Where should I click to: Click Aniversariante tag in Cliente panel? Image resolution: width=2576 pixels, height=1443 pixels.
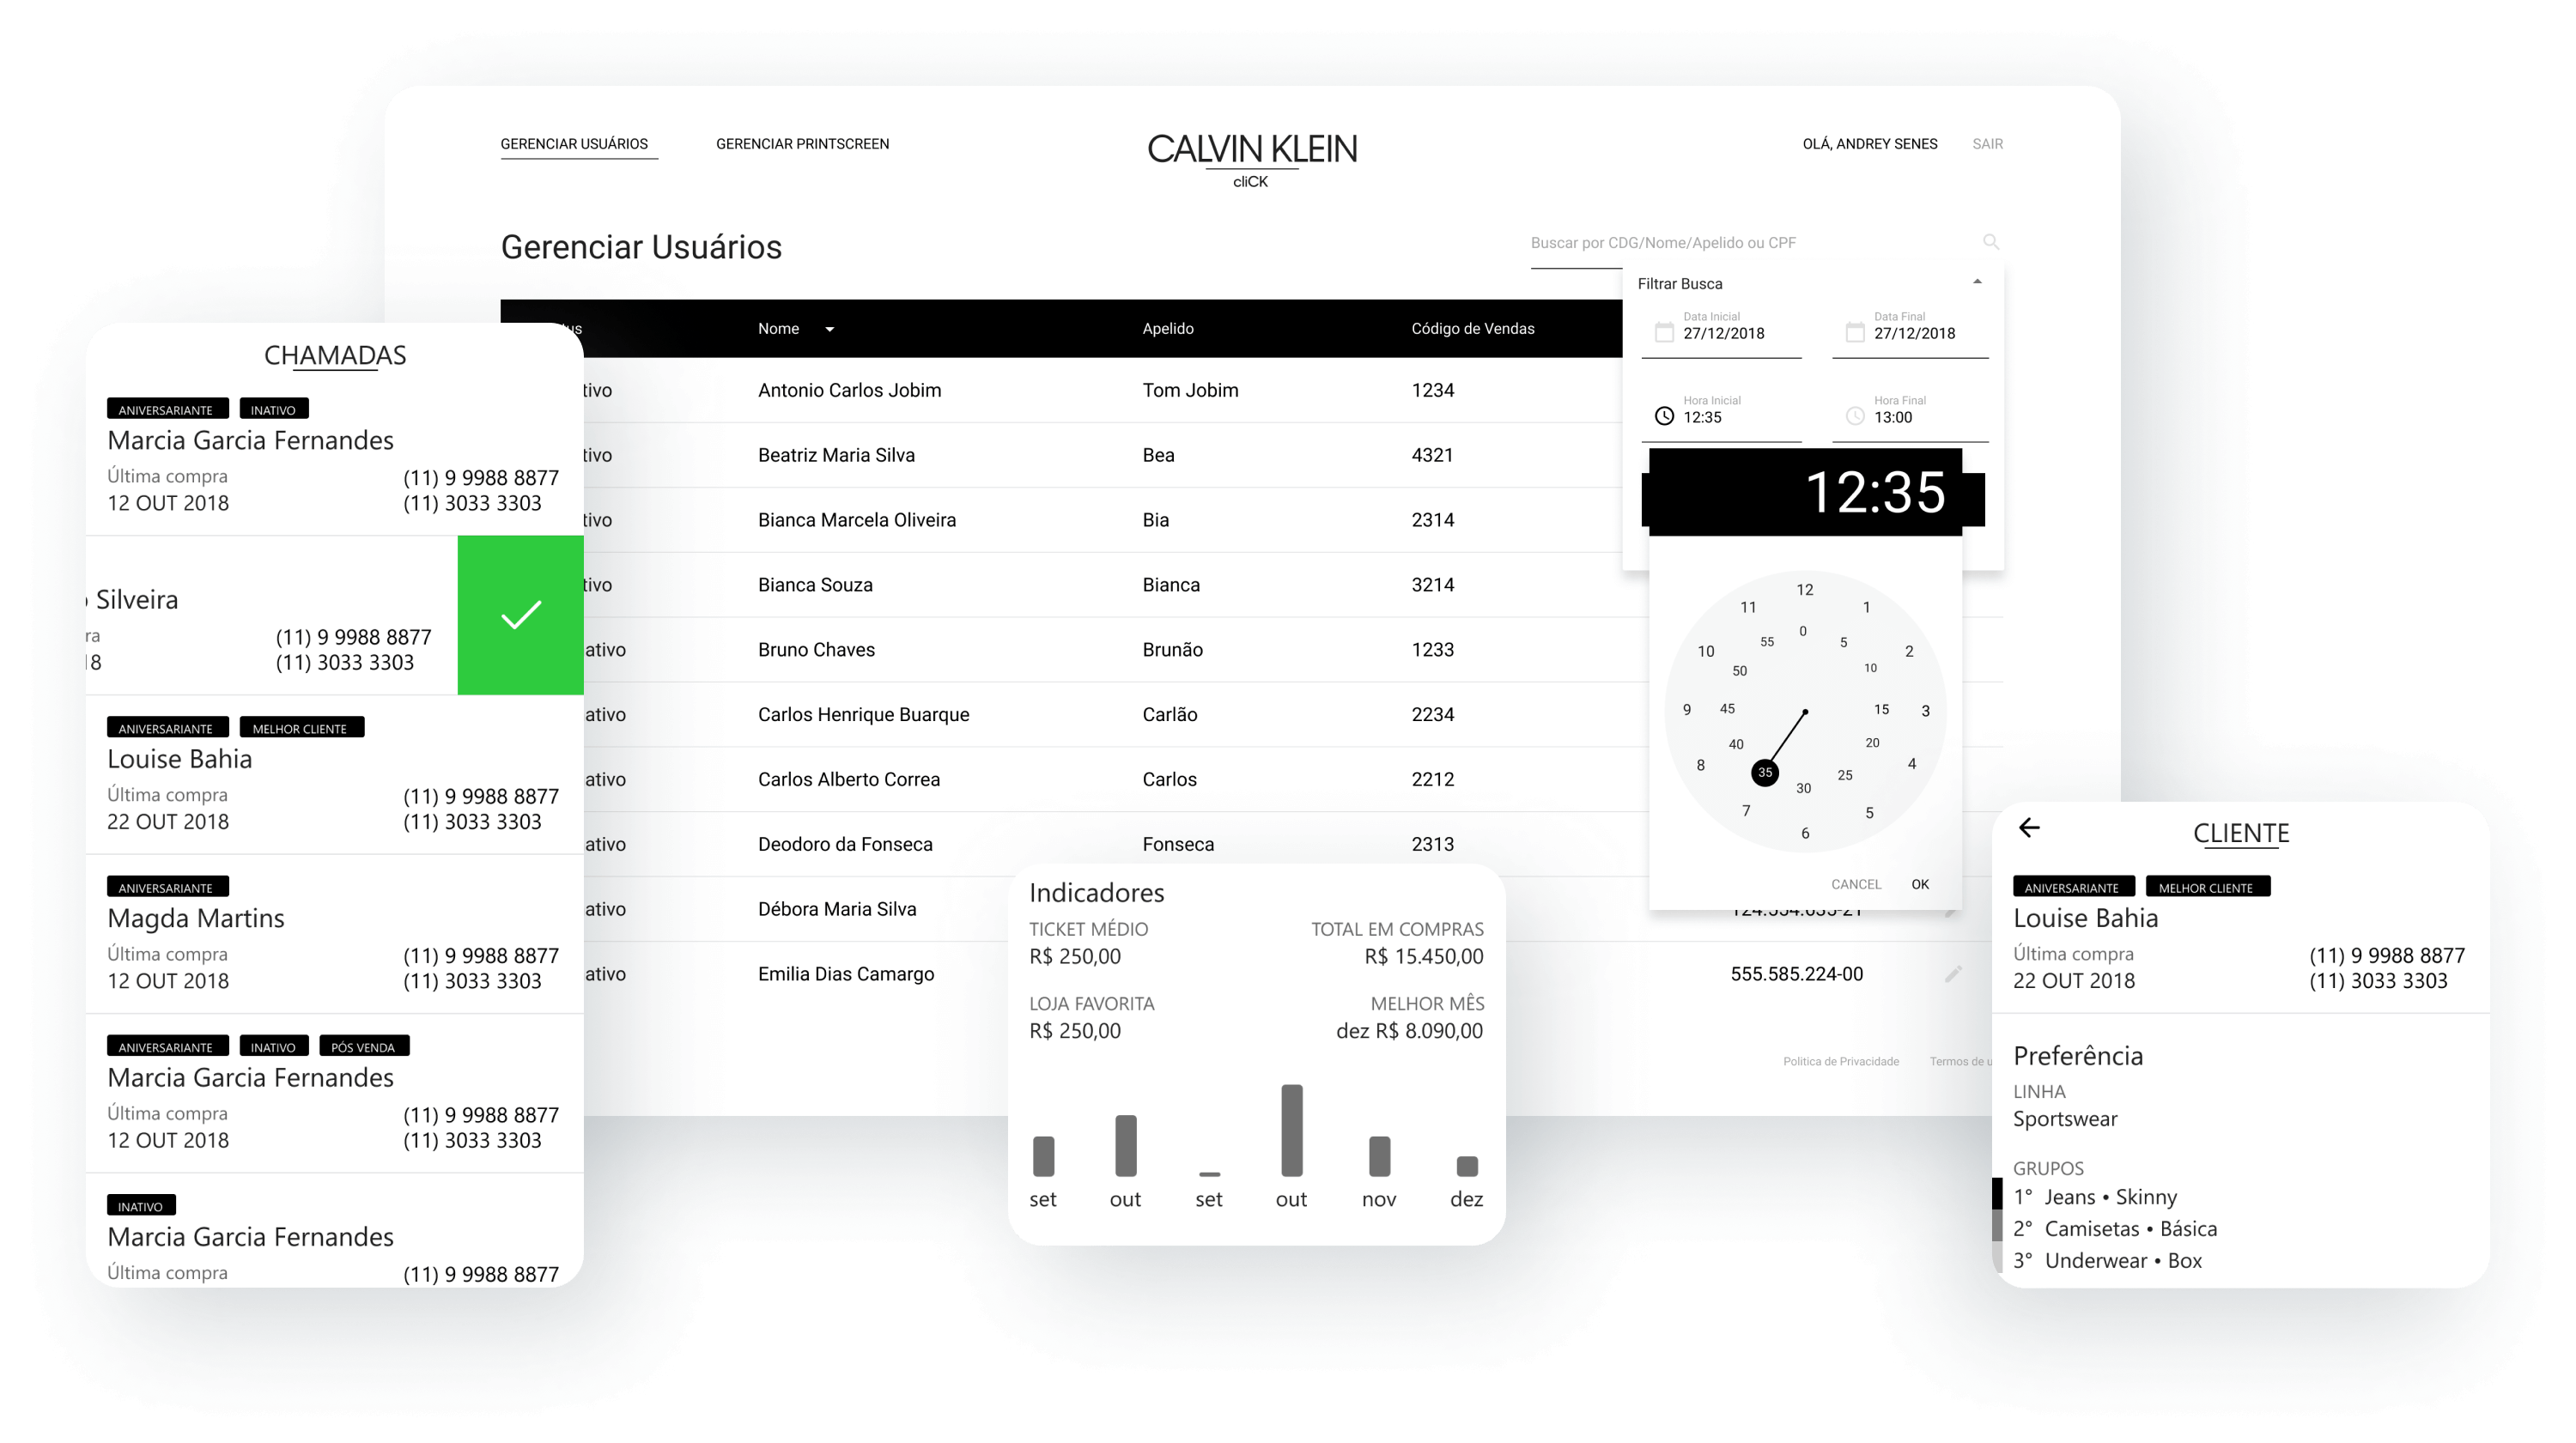click(x=2073, y=887)
